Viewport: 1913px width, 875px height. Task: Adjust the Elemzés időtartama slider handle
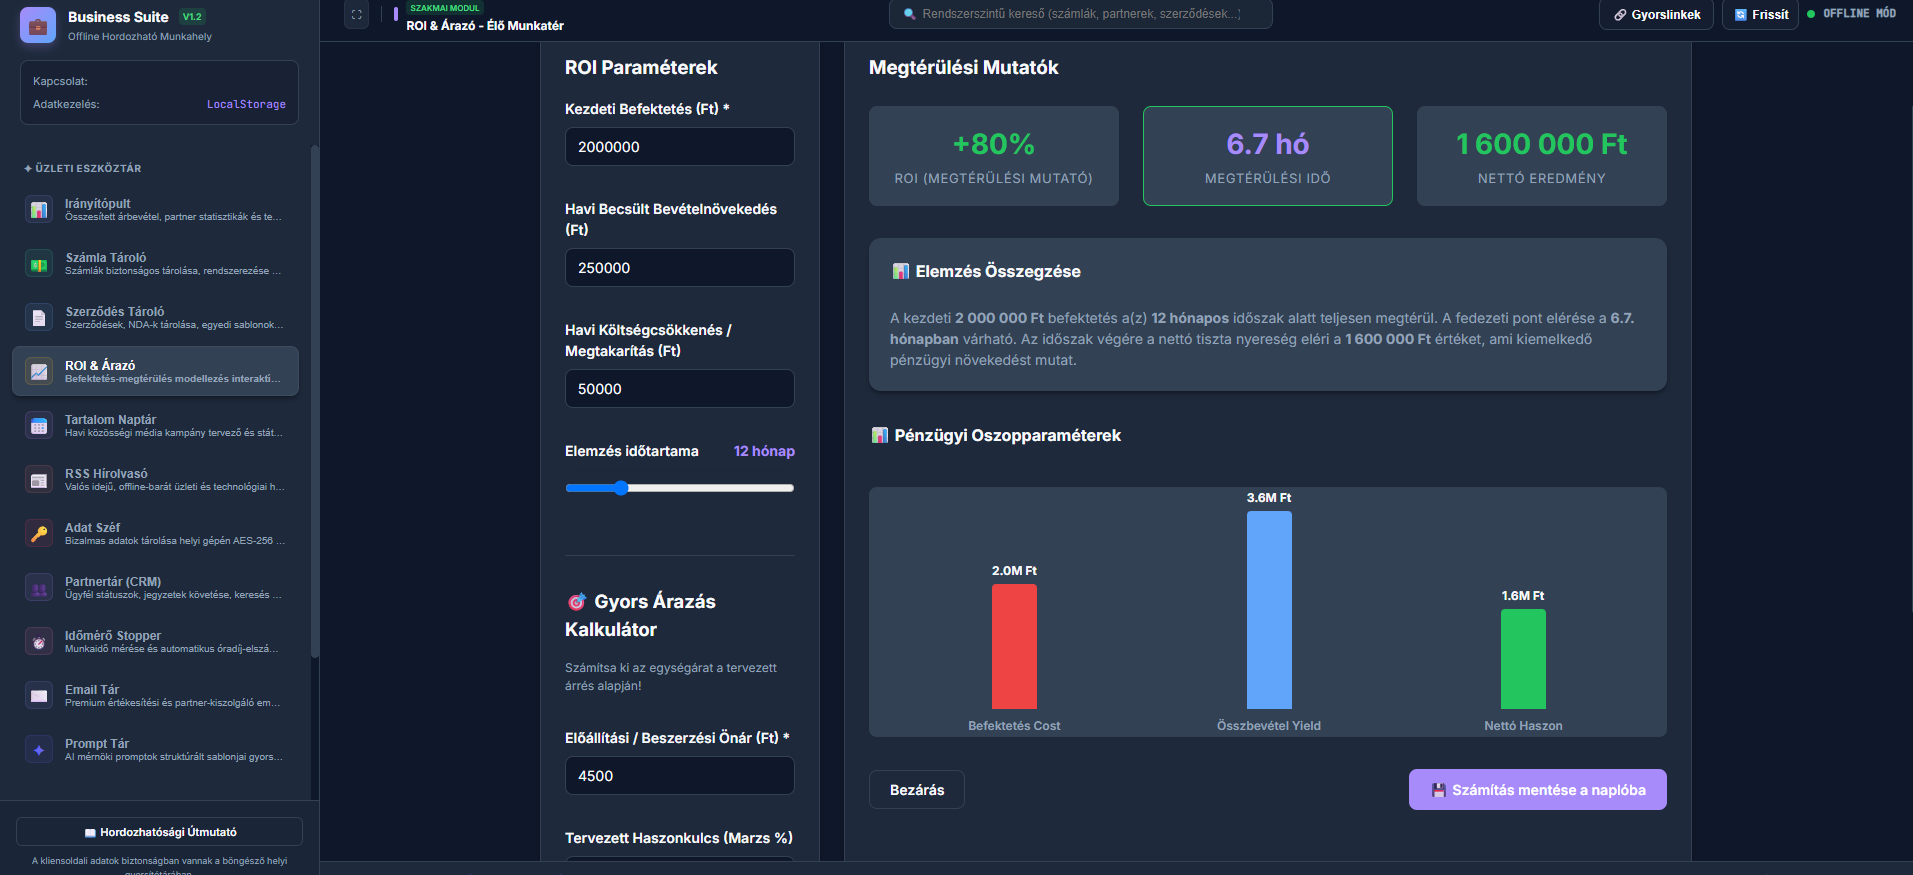621,488
